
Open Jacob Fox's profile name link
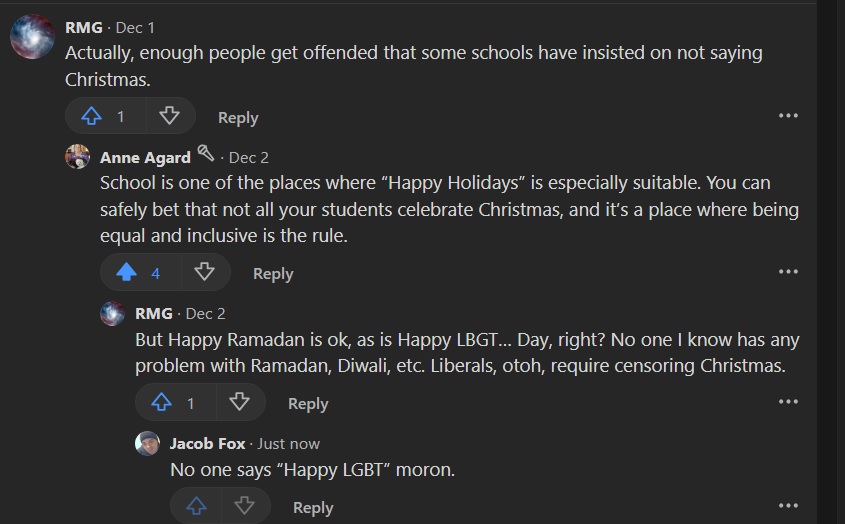(207, 444)
